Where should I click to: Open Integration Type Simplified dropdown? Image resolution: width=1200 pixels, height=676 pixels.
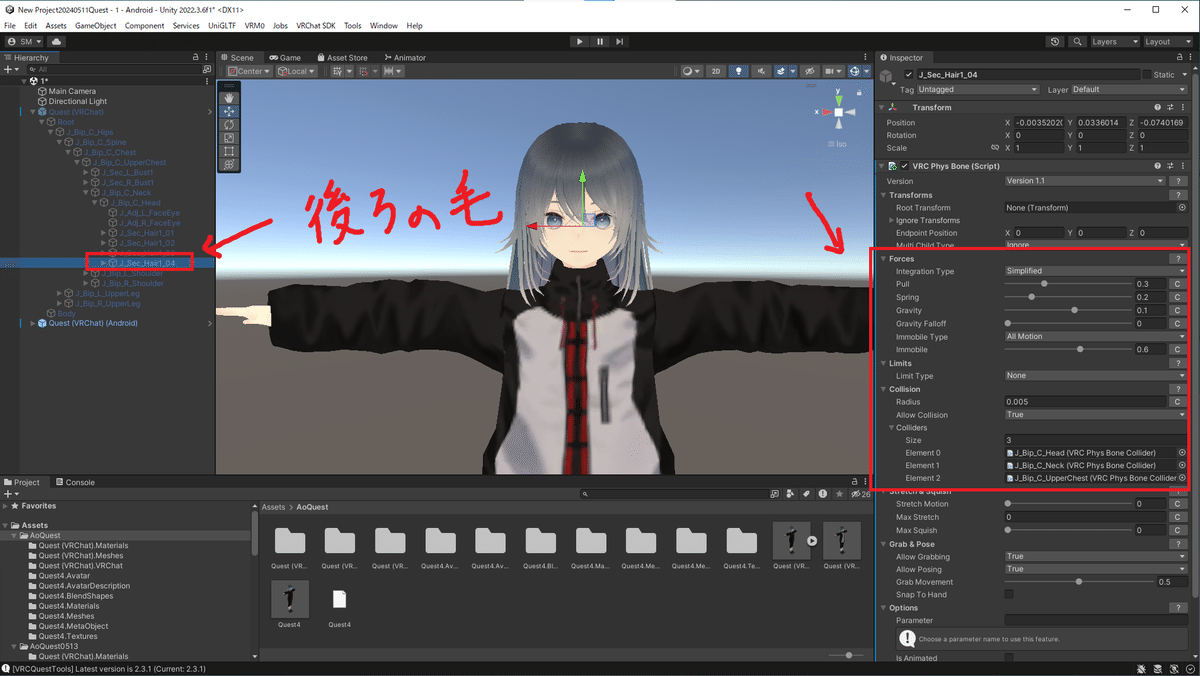[1095, 271]
